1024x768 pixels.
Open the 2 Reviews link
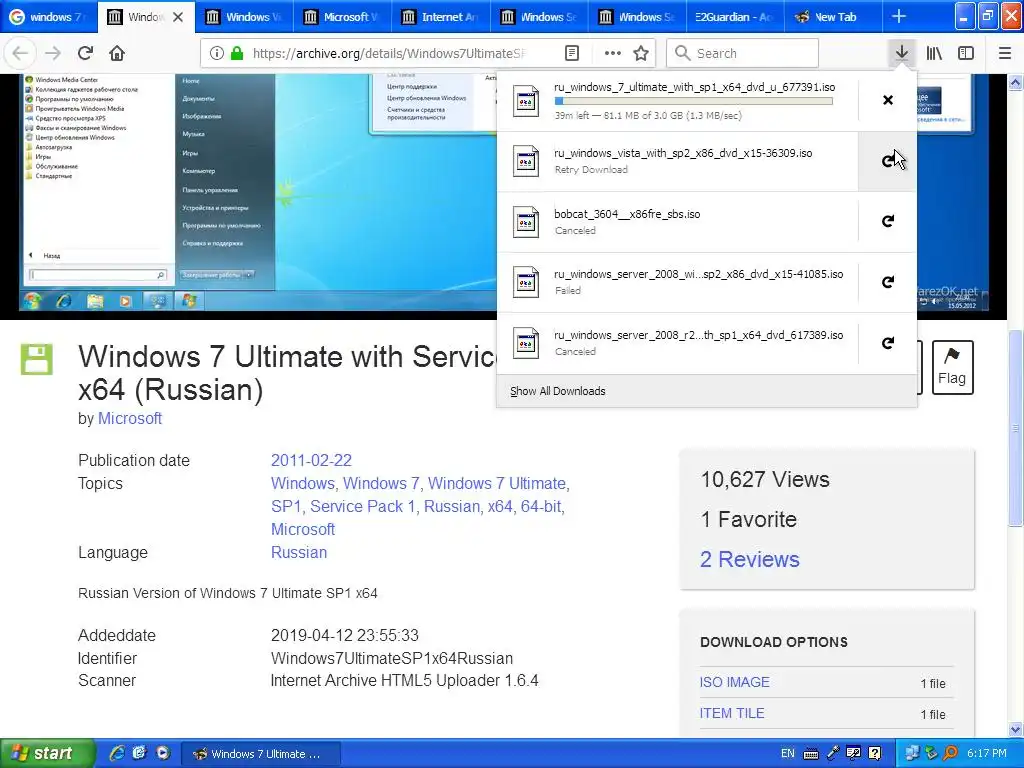click(x=750, y=559)
